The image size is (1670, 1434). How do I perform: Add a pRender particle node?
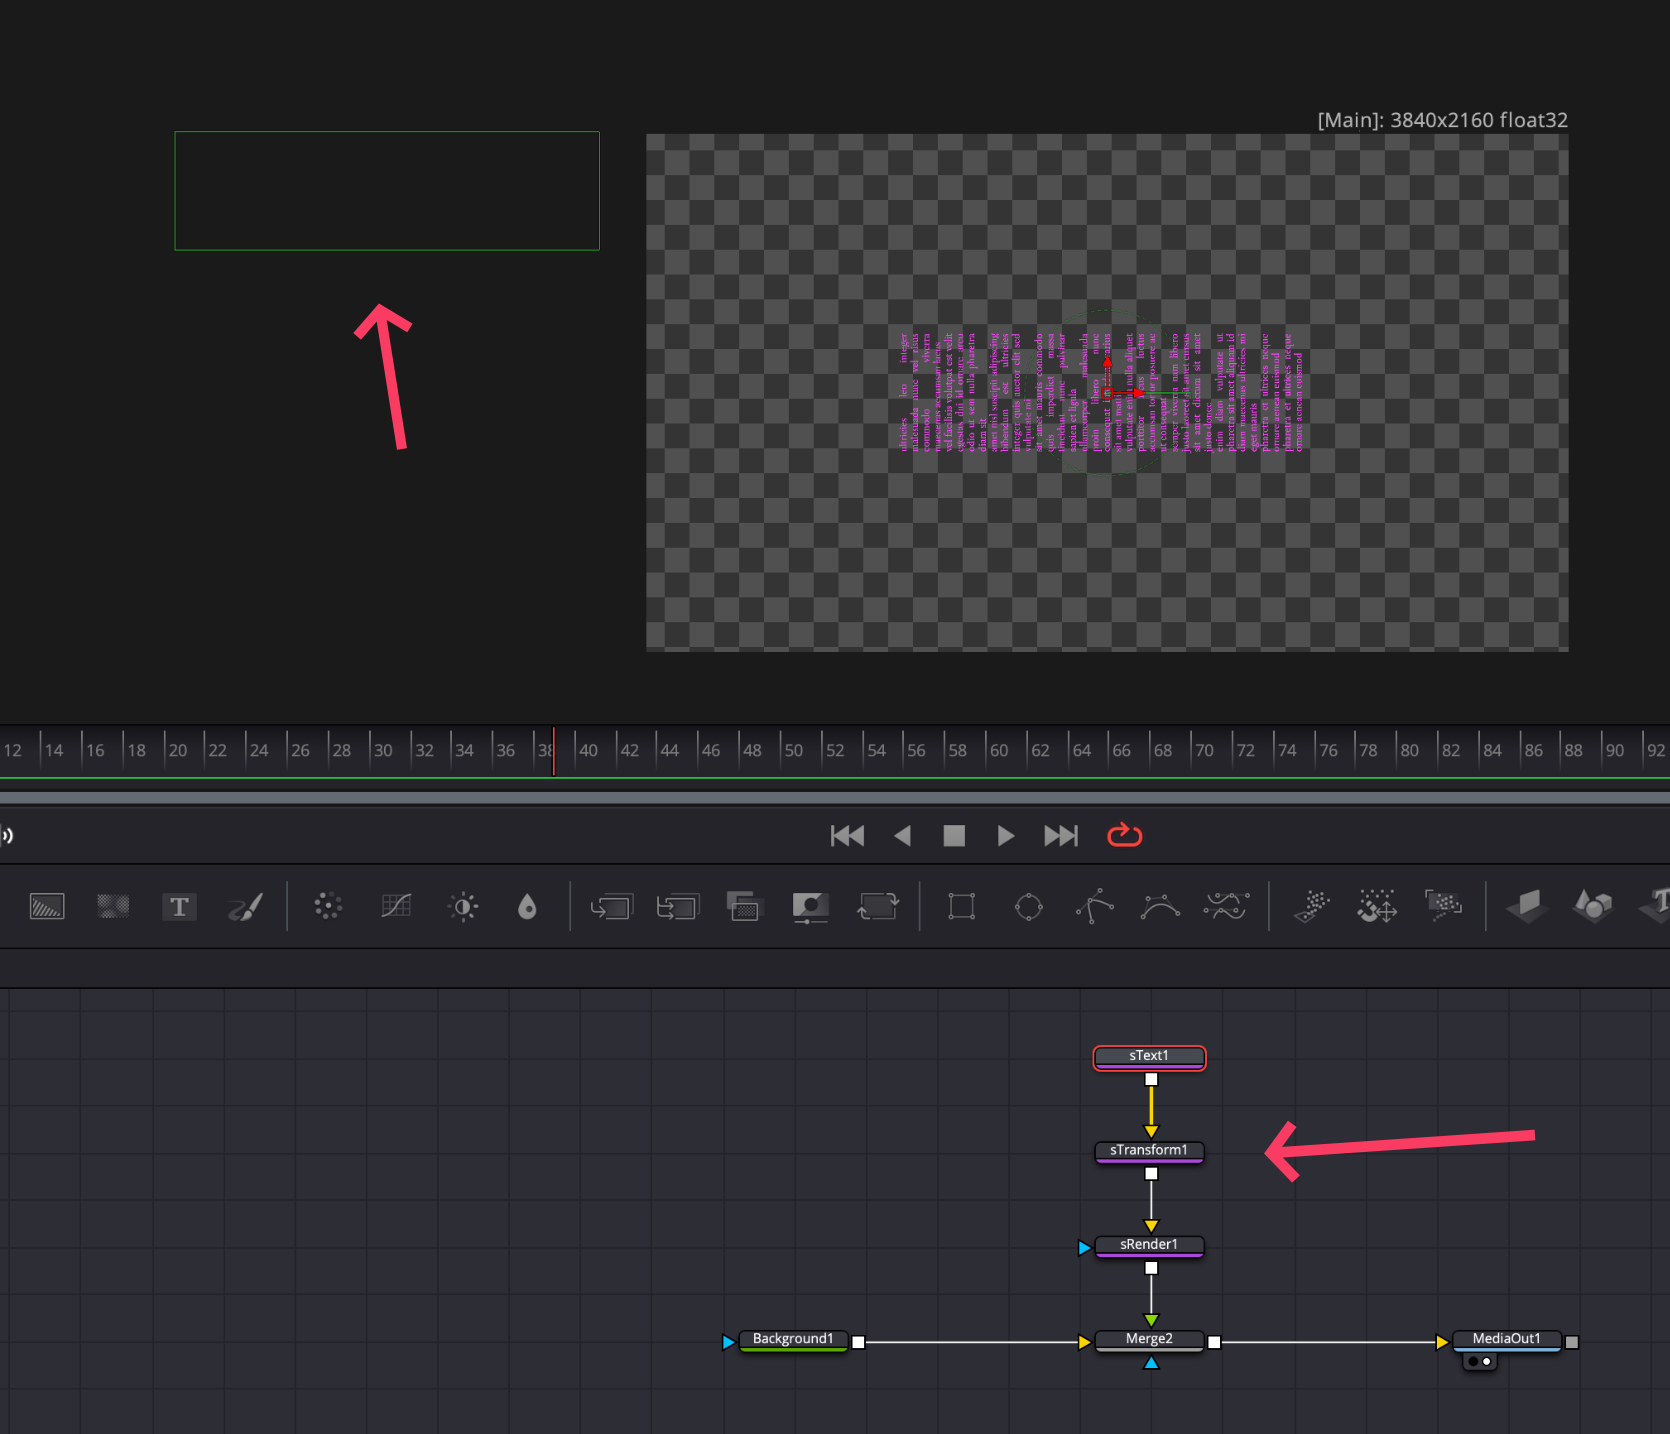point(1443,906)
